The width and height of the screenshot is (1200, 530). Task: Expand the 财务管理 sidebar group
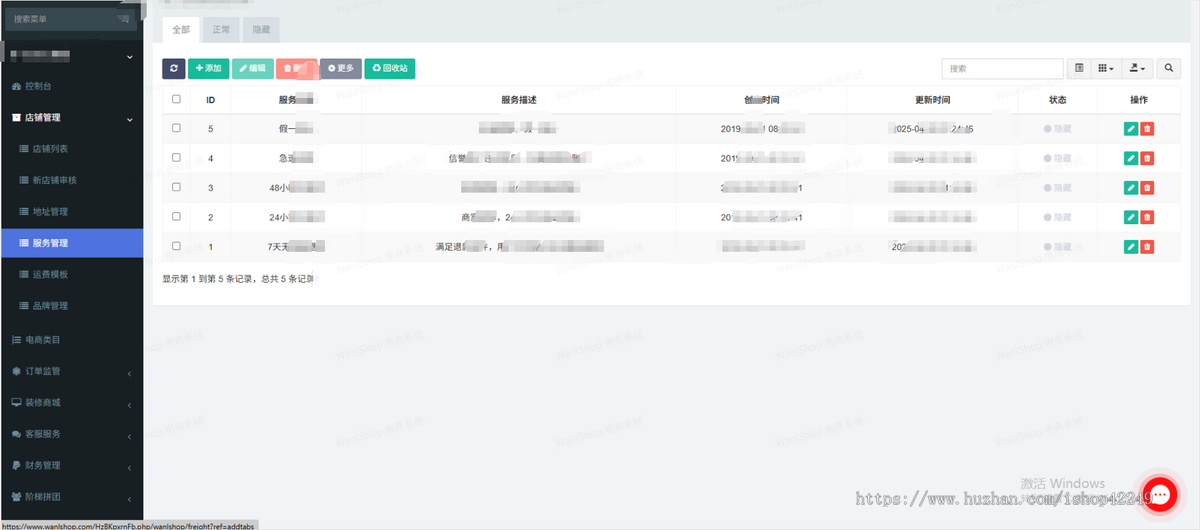(x=72, y=465)
